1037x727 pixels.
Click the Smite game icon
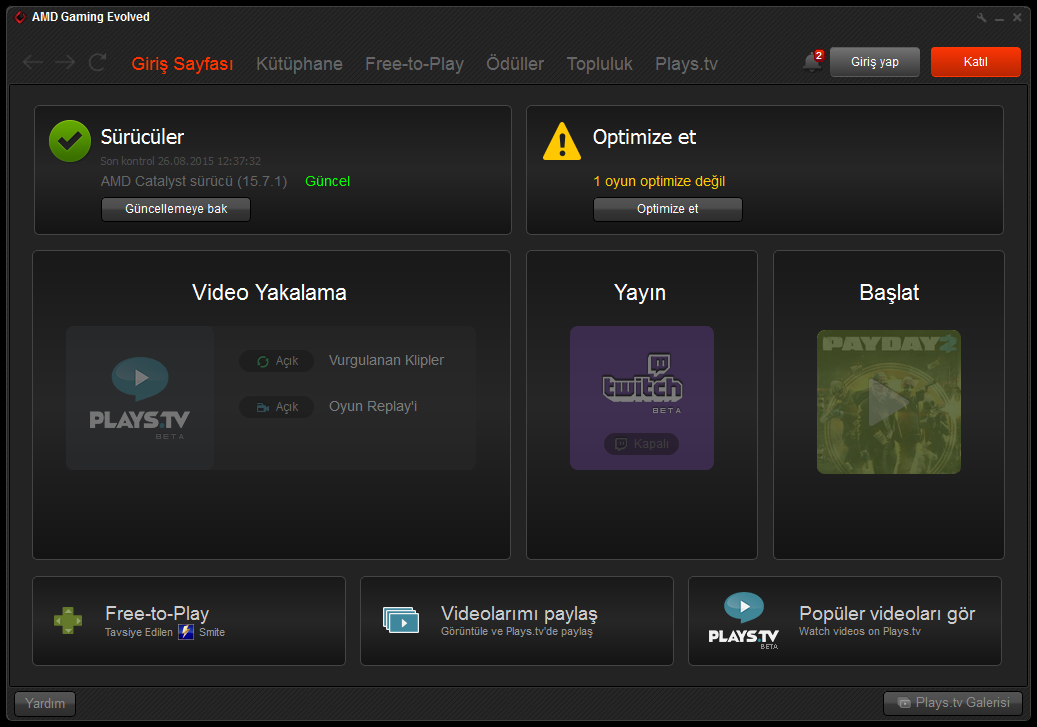pos(186,632)
